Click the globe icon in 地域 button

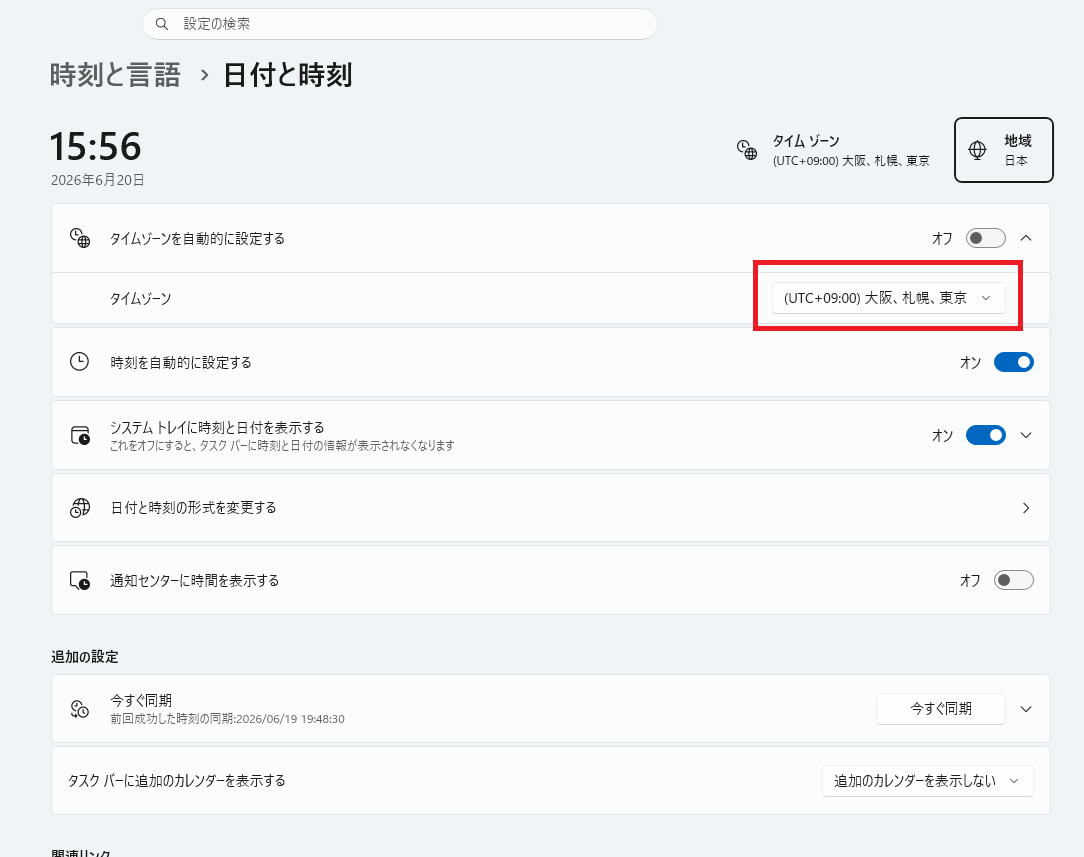point(977,150)
